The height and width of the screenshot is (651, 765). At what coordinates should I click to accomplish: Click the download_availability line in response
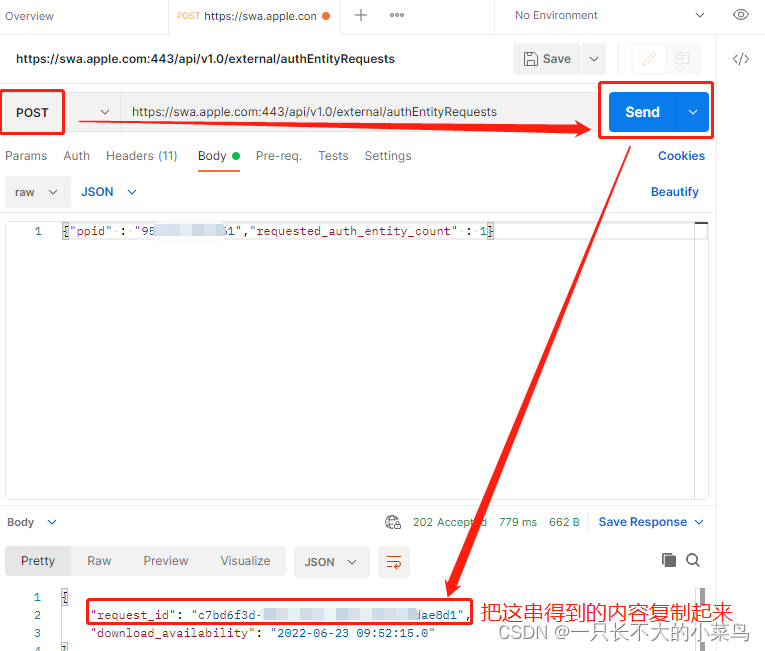pyautogui.click(x=262, y=633)
